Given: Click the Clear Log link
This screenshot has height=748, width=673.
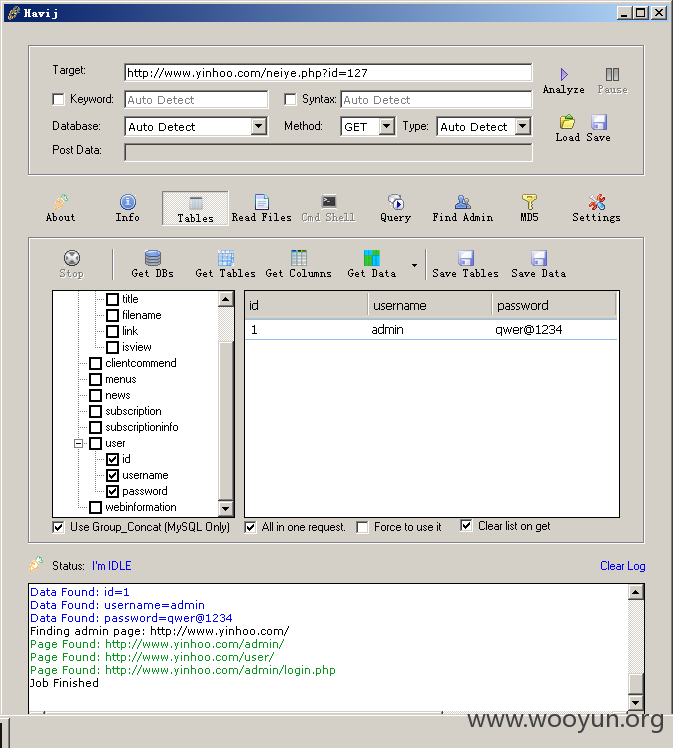Looking at the screenshot, I should (x=622, y=566).
